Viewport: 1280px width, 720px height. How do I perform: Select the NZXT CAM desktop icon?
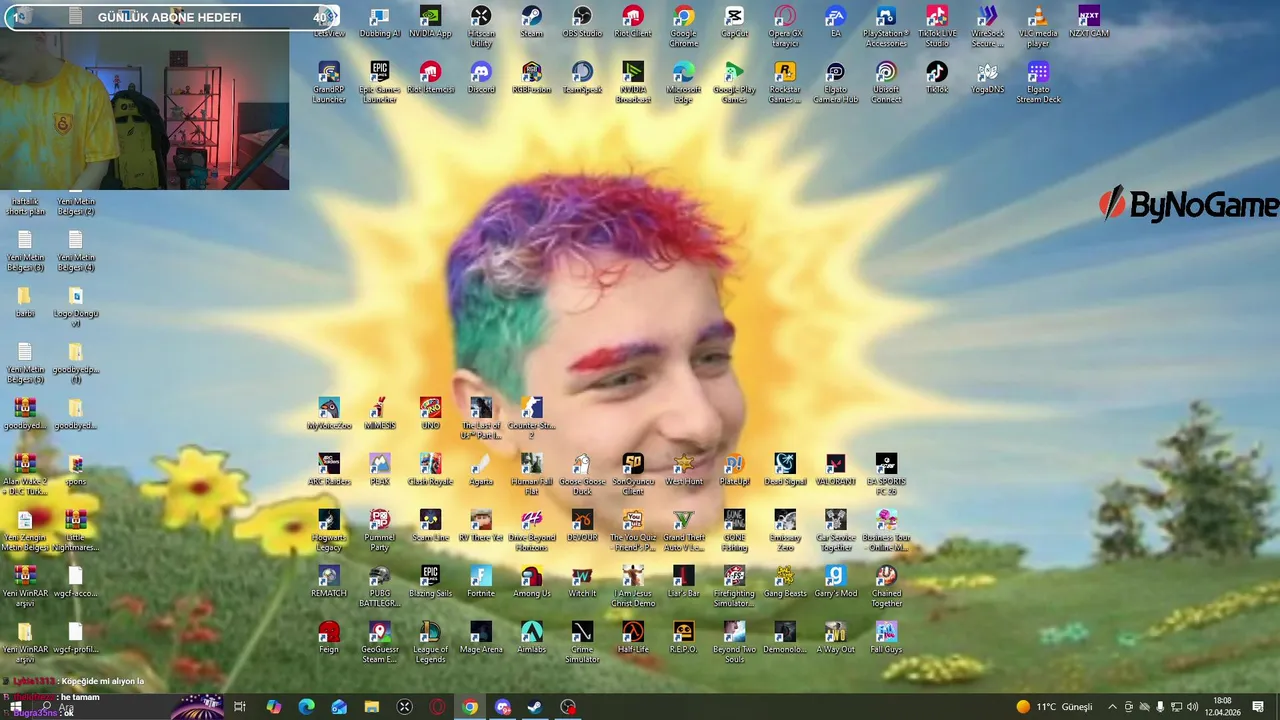tap(1089, 22)
